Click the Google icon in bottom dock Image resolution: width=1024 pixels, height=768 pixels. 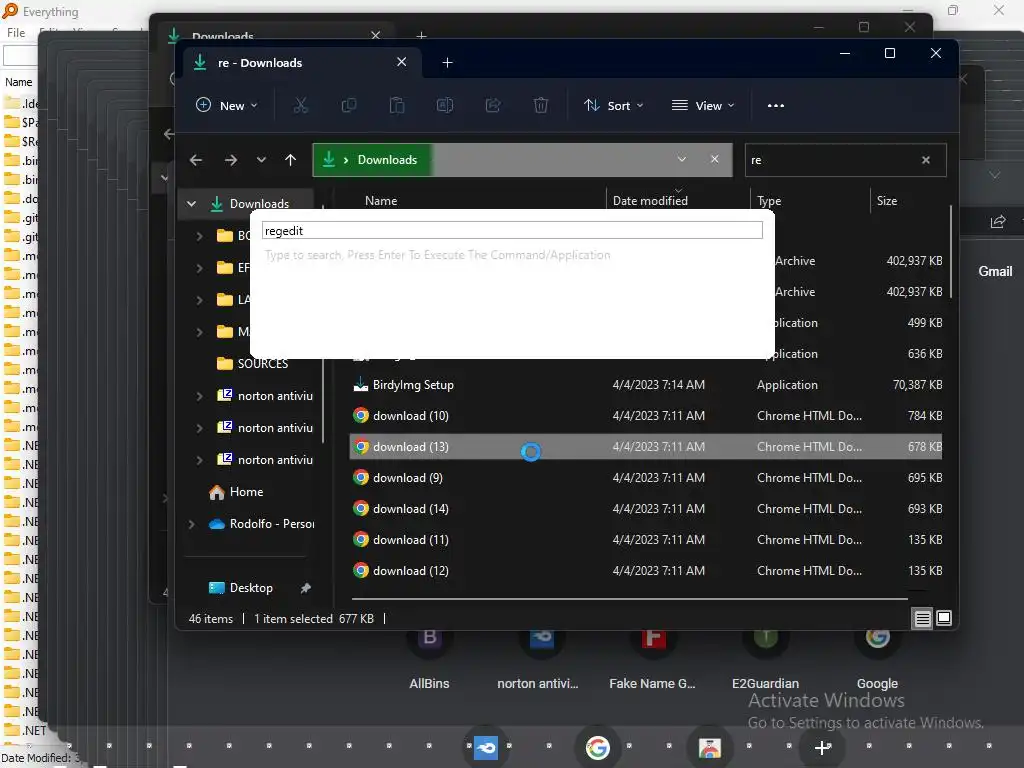(x=597, y=747)
